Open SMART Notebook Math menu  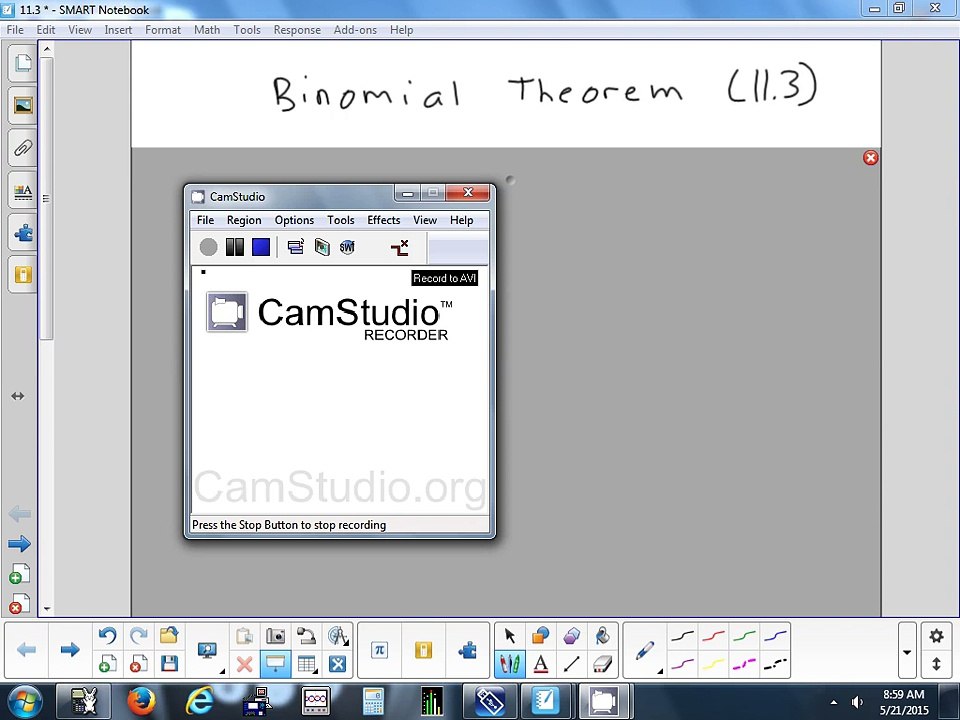coord(207,30)
